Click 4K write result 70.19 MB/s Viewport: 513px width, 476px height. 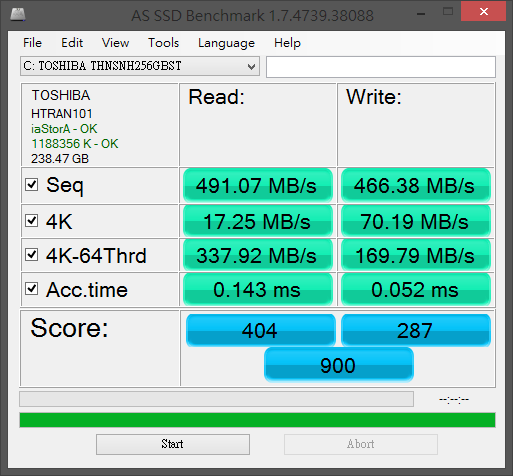coord(416,221)
